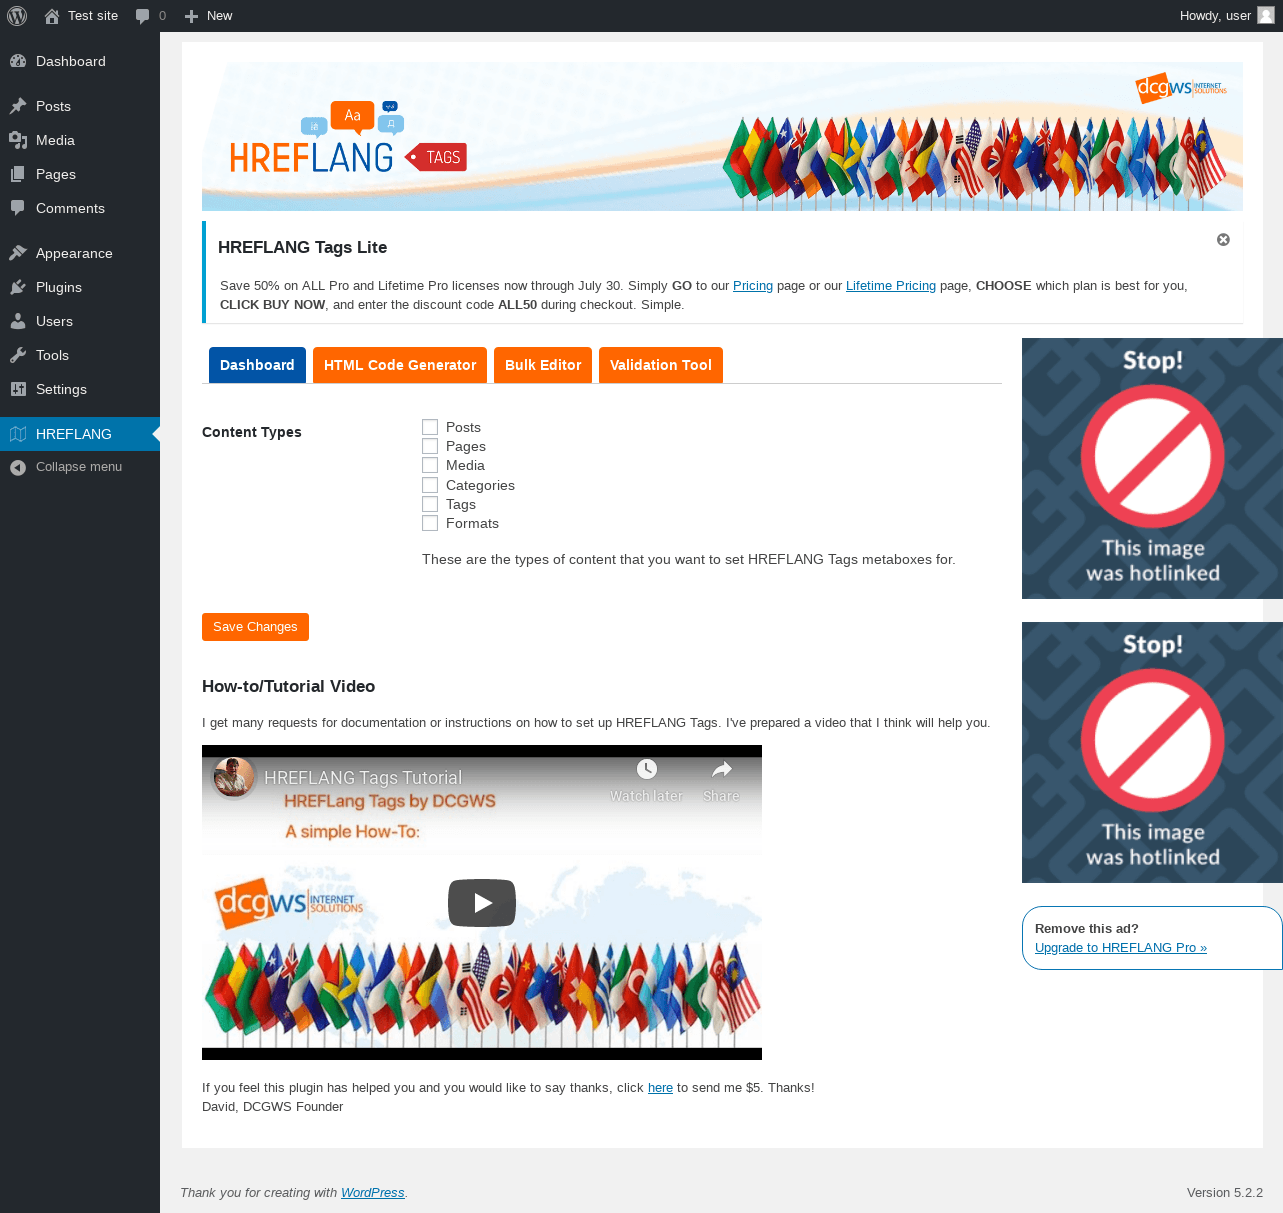
Task: Click the video channel avatar icon
Action: click(x=234, y=777)
